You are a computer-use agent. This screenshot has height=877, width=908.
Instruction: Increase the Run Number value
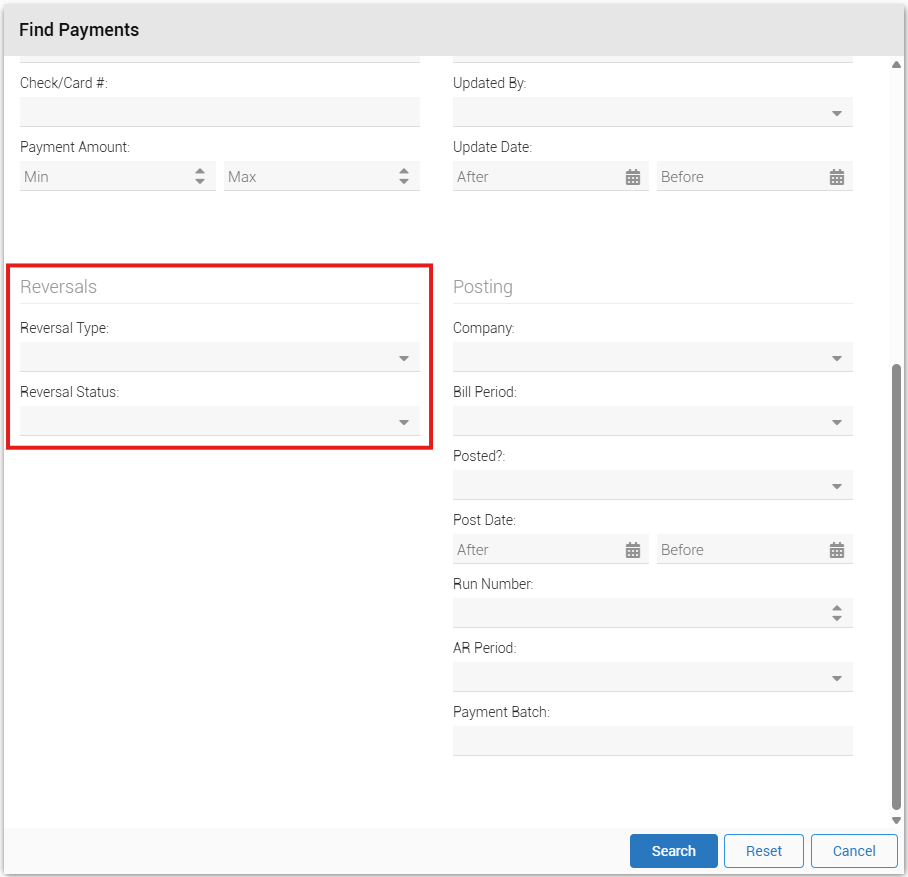pyautogui.click(x=837, y=608)
